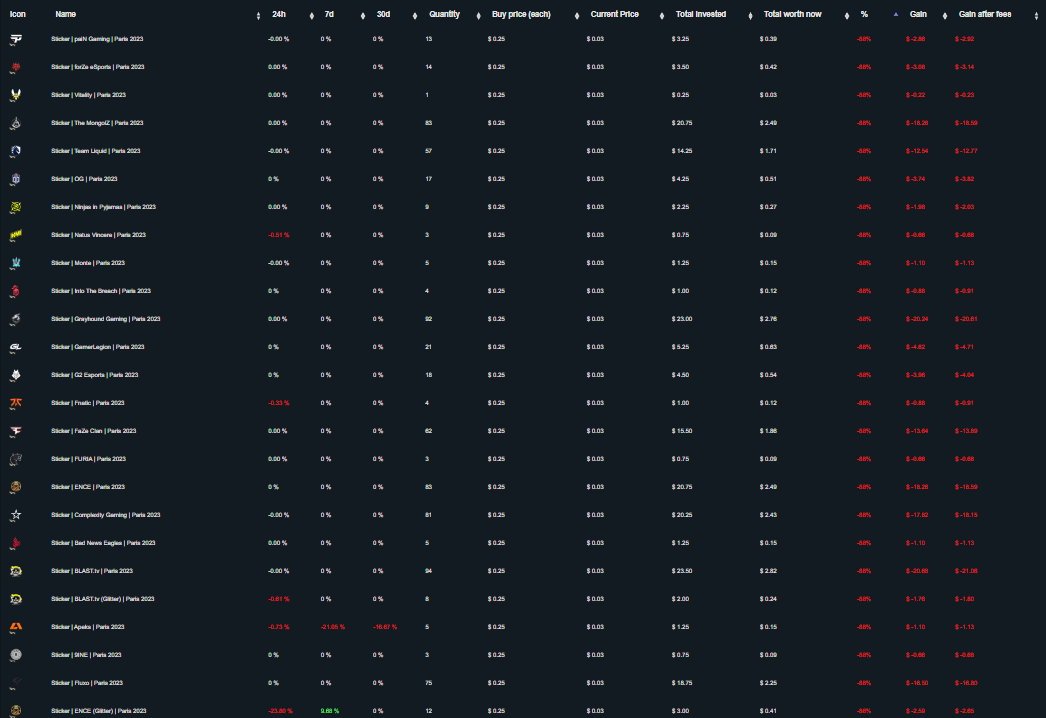Click the 9INE sticker icon

coord(16,656)
